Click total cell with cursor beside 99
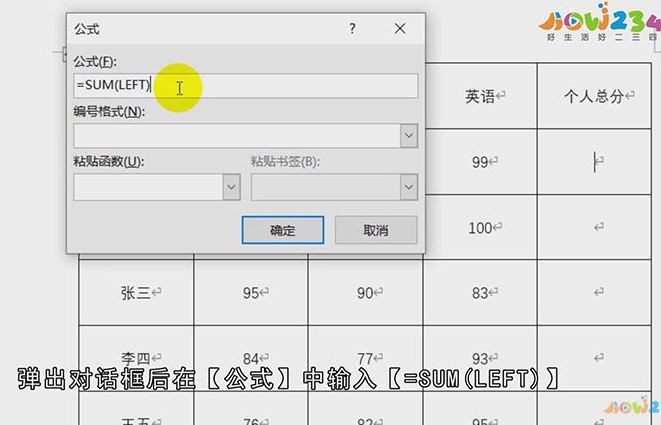This screenshot has width=661, height=425. click(594, 161)
